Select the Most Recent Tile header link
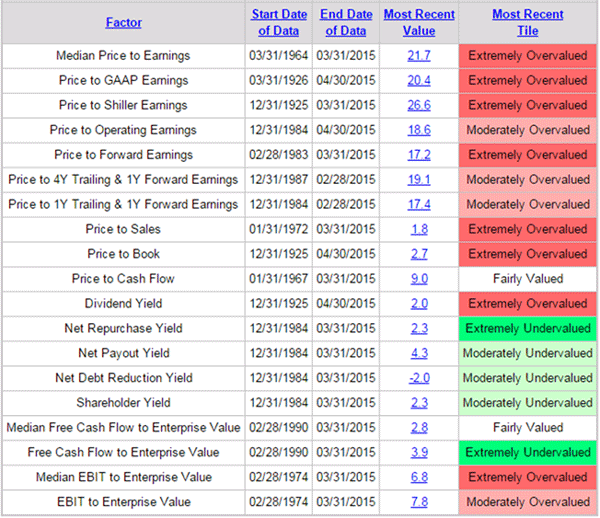Screen dimensions: 600x518 pos(527,22)
